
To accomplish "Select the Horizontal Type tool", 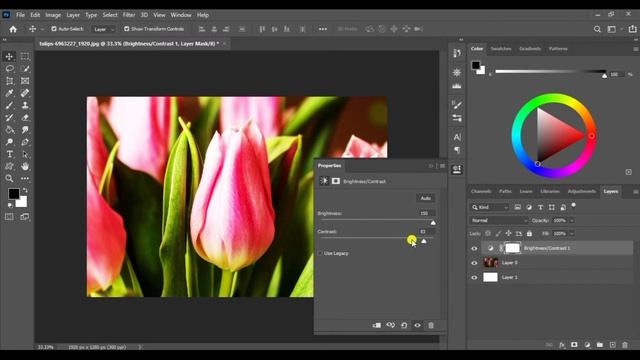I will coord(9,154).
